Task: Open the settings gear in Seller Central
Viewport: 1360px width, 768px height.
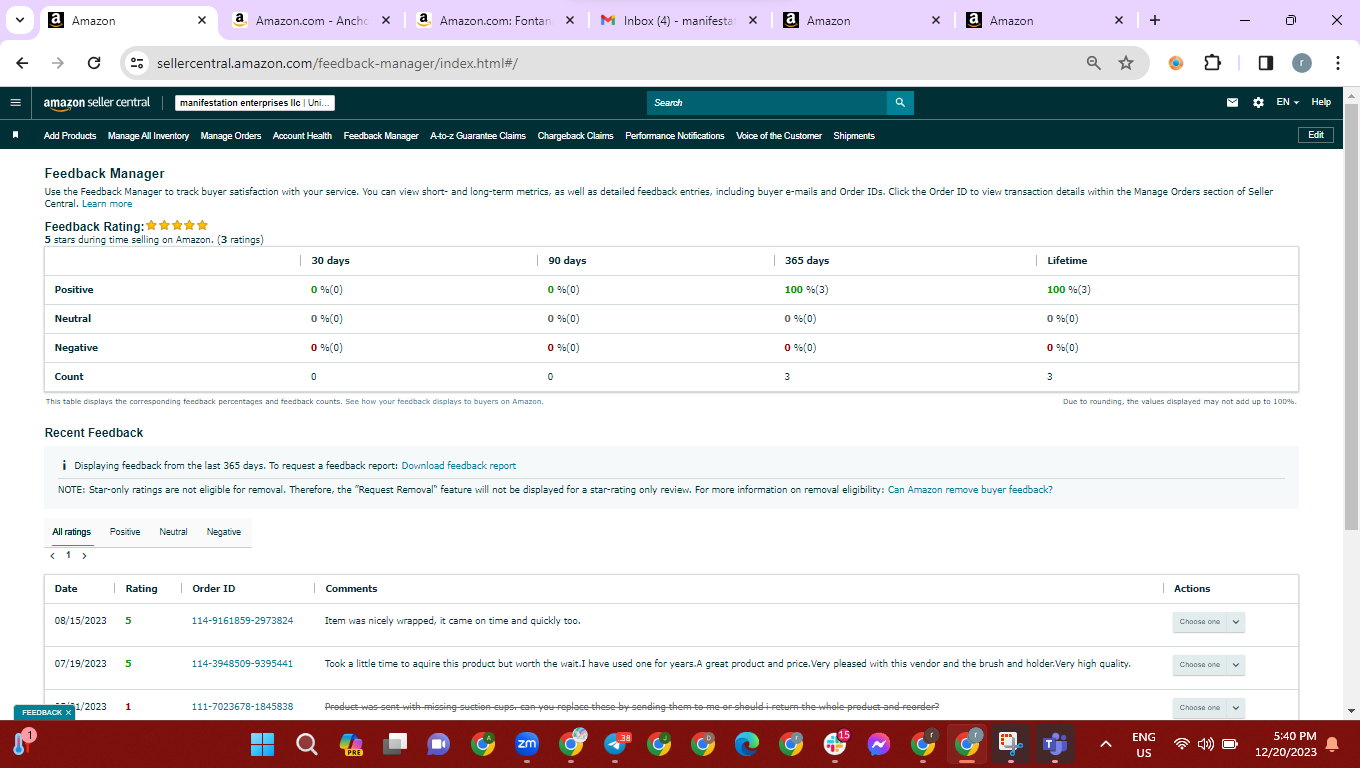Action: pos(1258,102)
